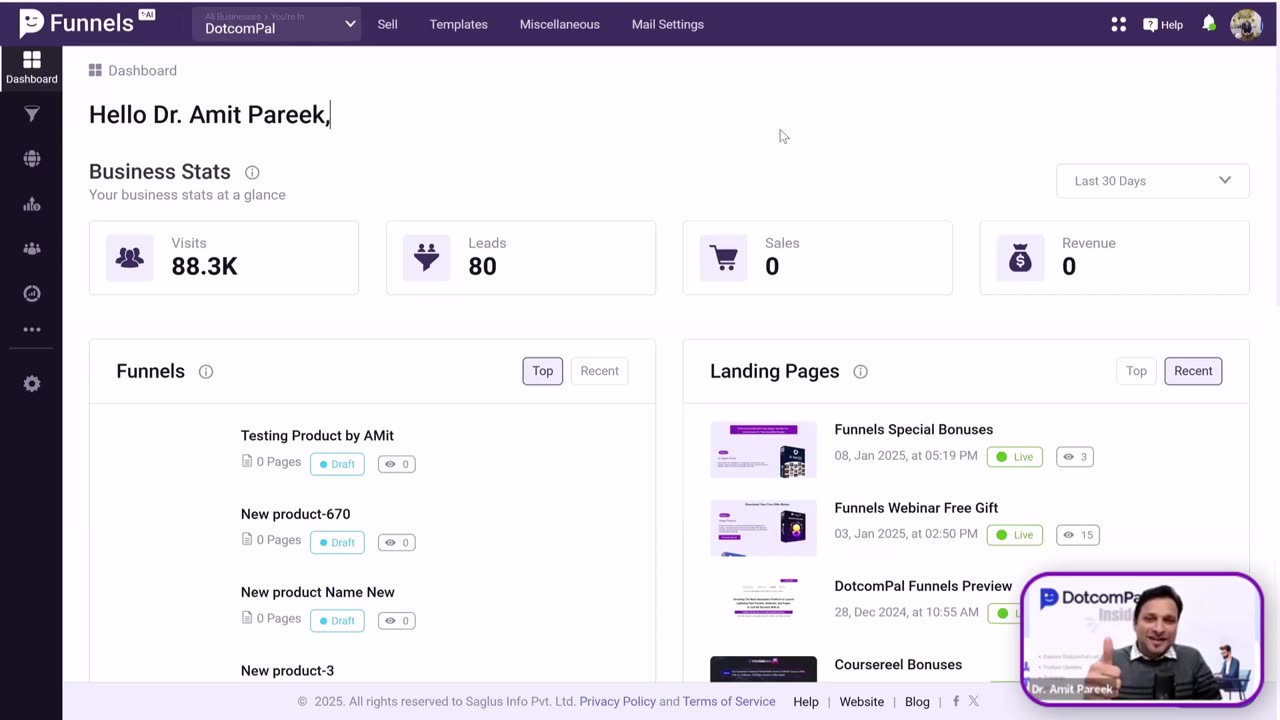1280x720 pixels.
Task: Open the Funnels Webinar Free Gift landing page
Action: [916, 508]
